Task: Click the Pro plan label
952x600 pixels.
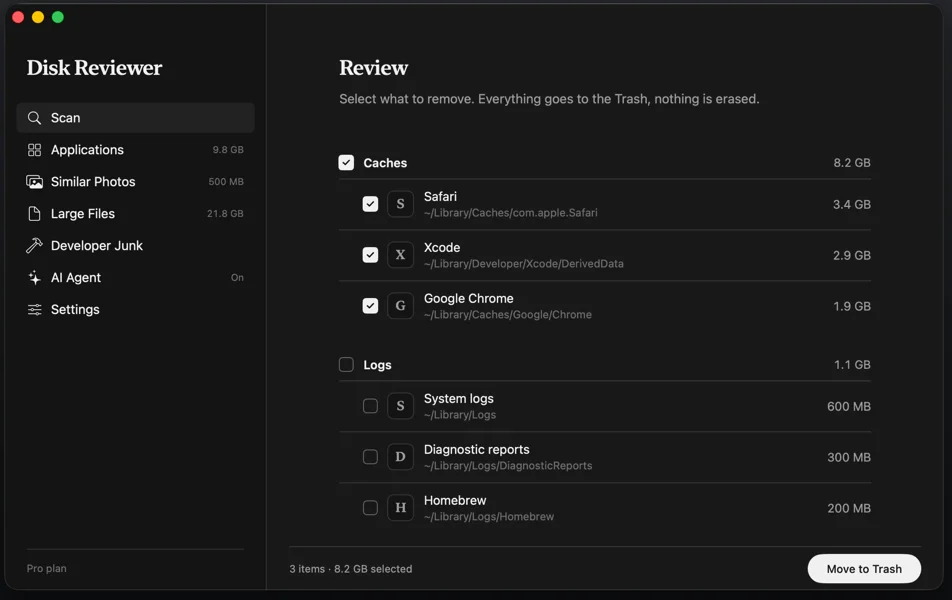Action: coord(47,568)
